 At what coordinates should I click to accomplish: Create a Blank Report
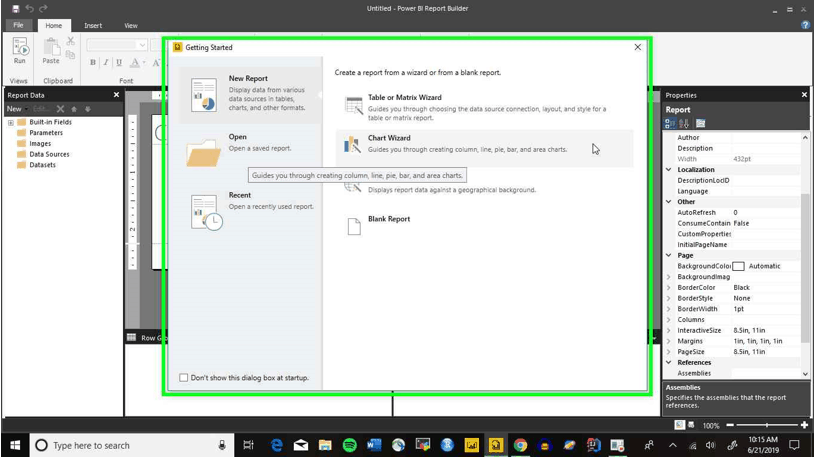click(x=484, y=227)
